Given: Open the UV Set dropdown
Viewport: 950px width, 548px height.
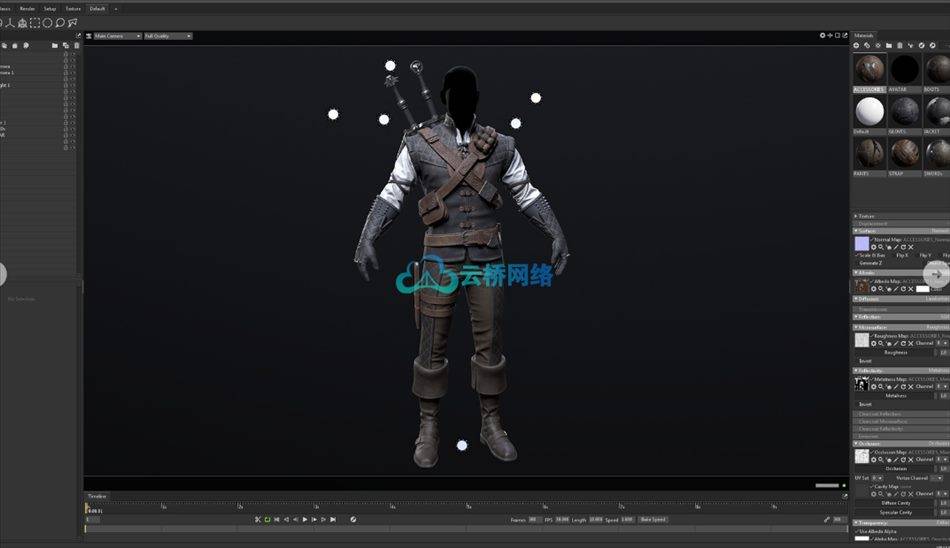Looking at the screenshot, I should tap(877, 478).
